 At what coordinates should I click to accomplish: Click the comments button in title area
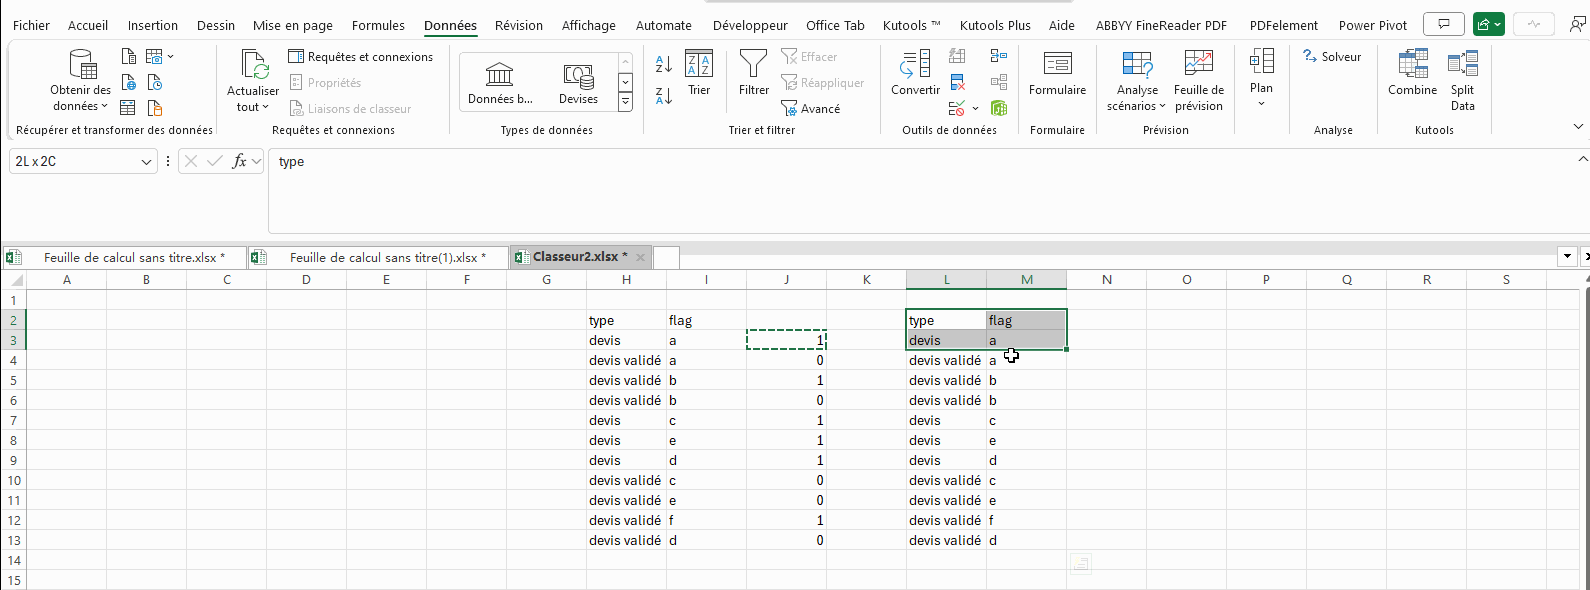point(1443,24)
